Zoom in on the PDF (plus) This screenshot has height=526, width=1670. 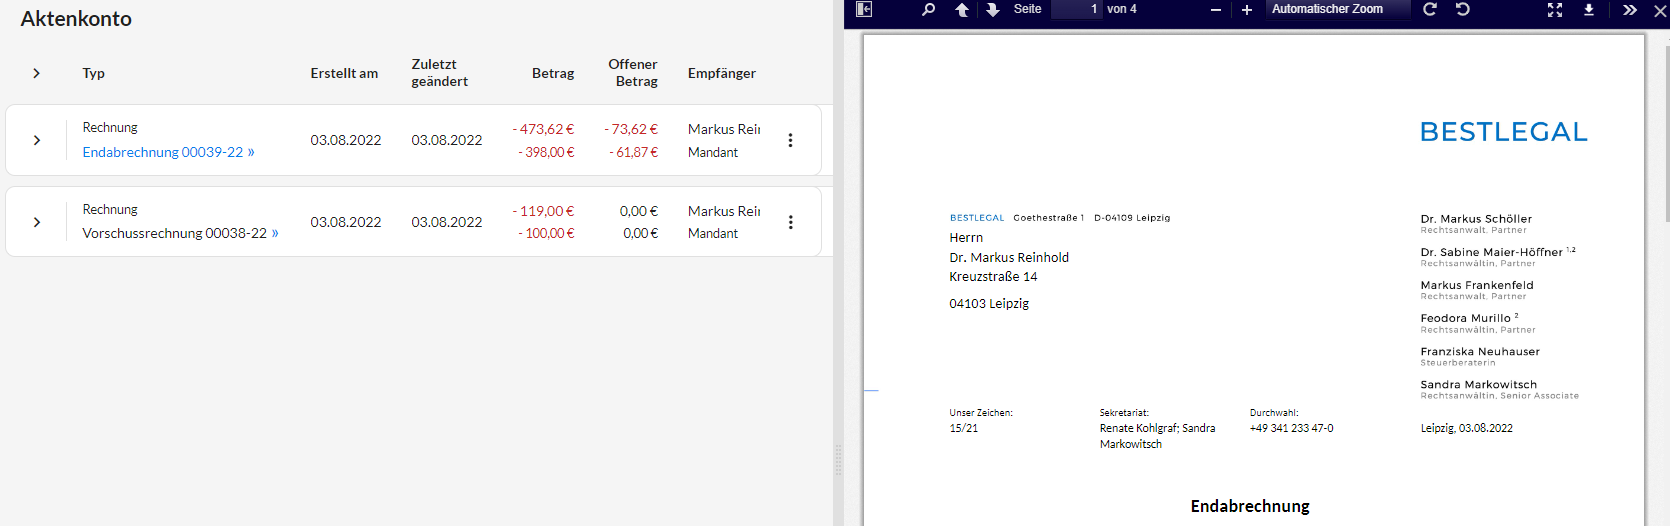(x=1247, y=10)
